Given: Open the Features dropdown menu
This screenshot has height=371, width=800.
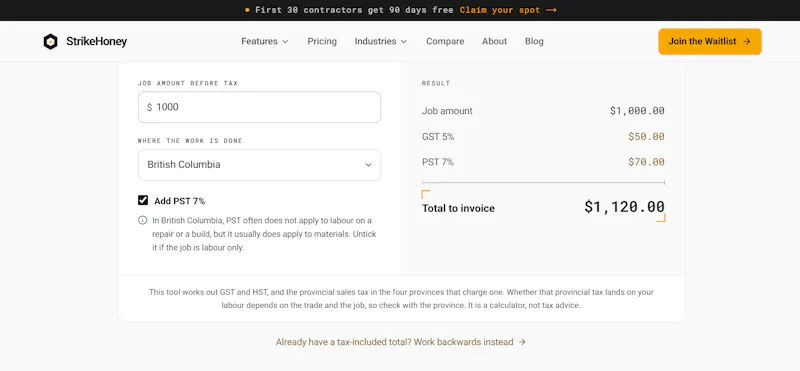Looking at the screenshot, I should (x=265, y=41).
